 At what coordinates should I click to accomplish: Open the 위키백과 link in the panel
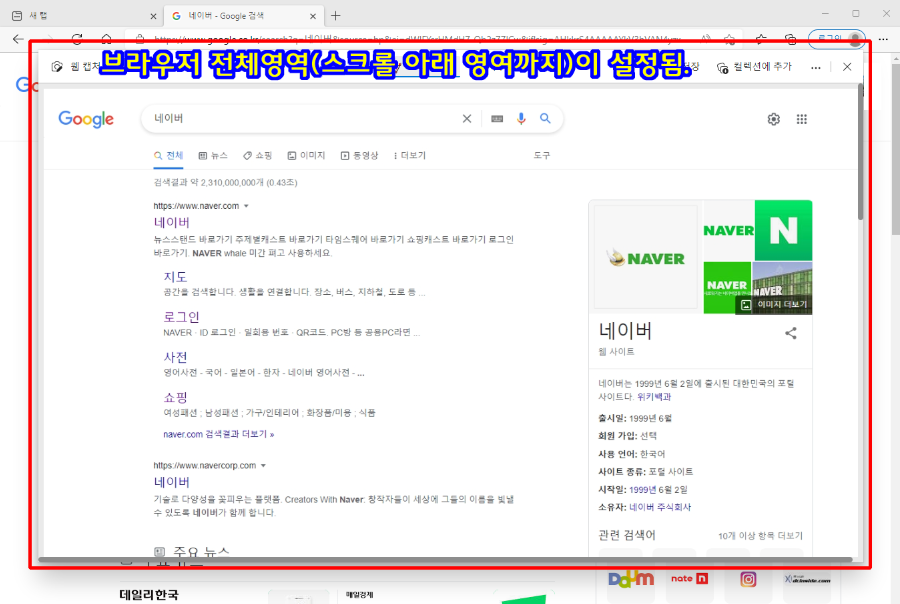[x=654, y=397]
